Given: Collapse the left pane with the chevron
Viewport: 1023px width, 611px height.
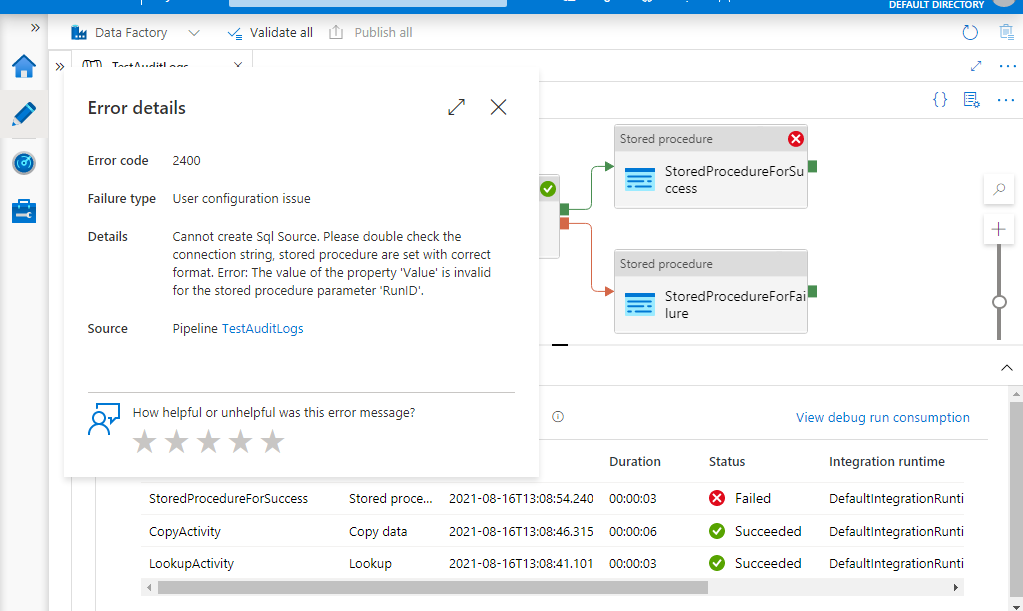Looking at the screenshot, I should 36,28.
